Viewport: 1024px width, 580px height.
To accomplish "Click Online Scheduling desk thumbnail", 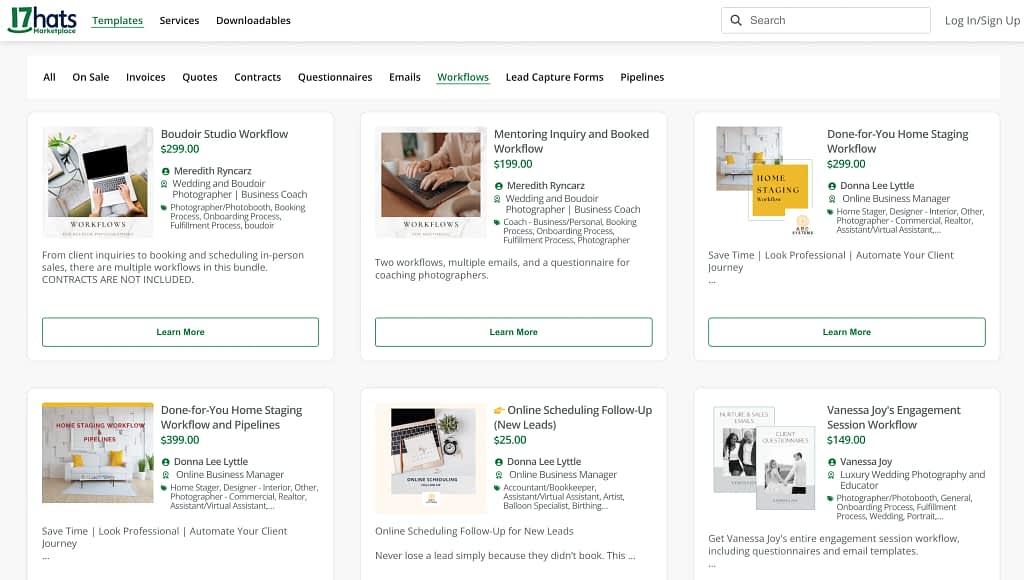I will click(x=431, y=458).
